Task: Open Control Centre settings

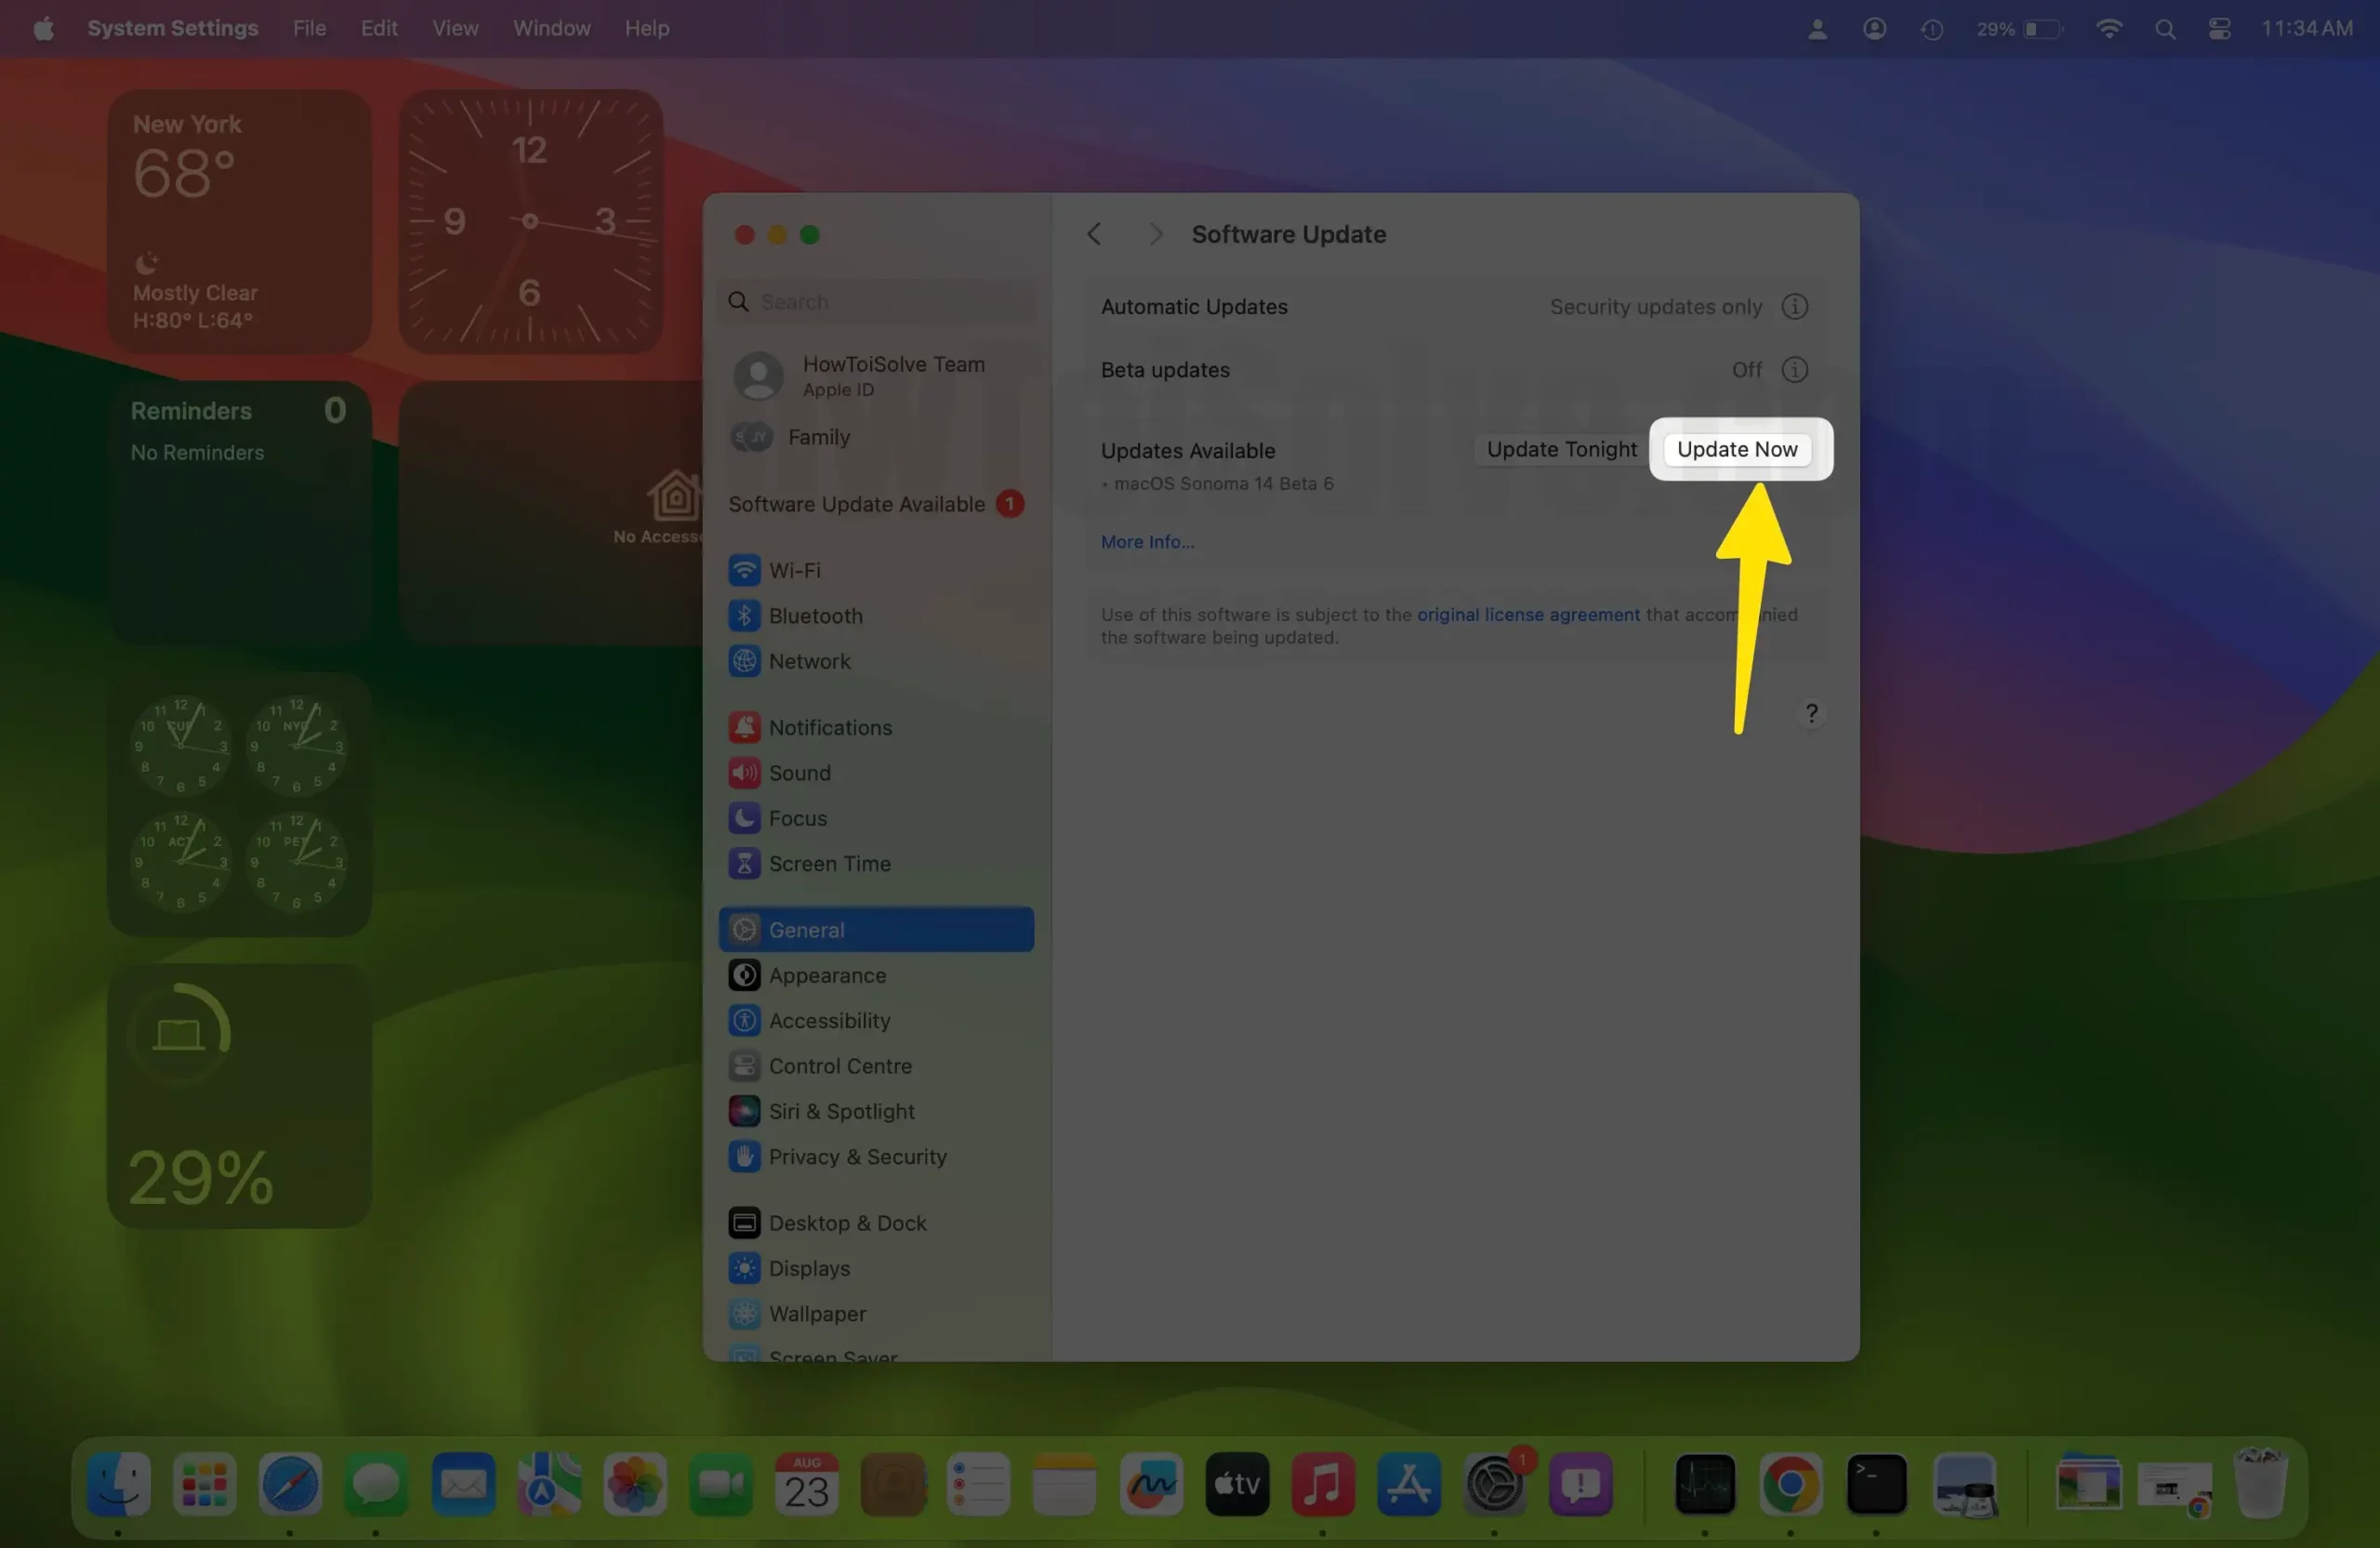Action: pos(877,1066)
